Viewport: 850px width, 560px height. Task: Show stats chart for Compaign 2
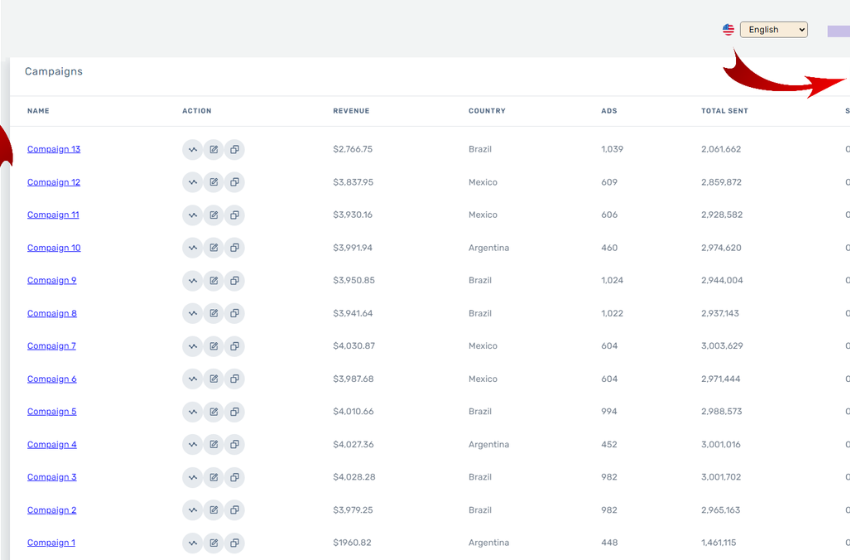(192, 510)
